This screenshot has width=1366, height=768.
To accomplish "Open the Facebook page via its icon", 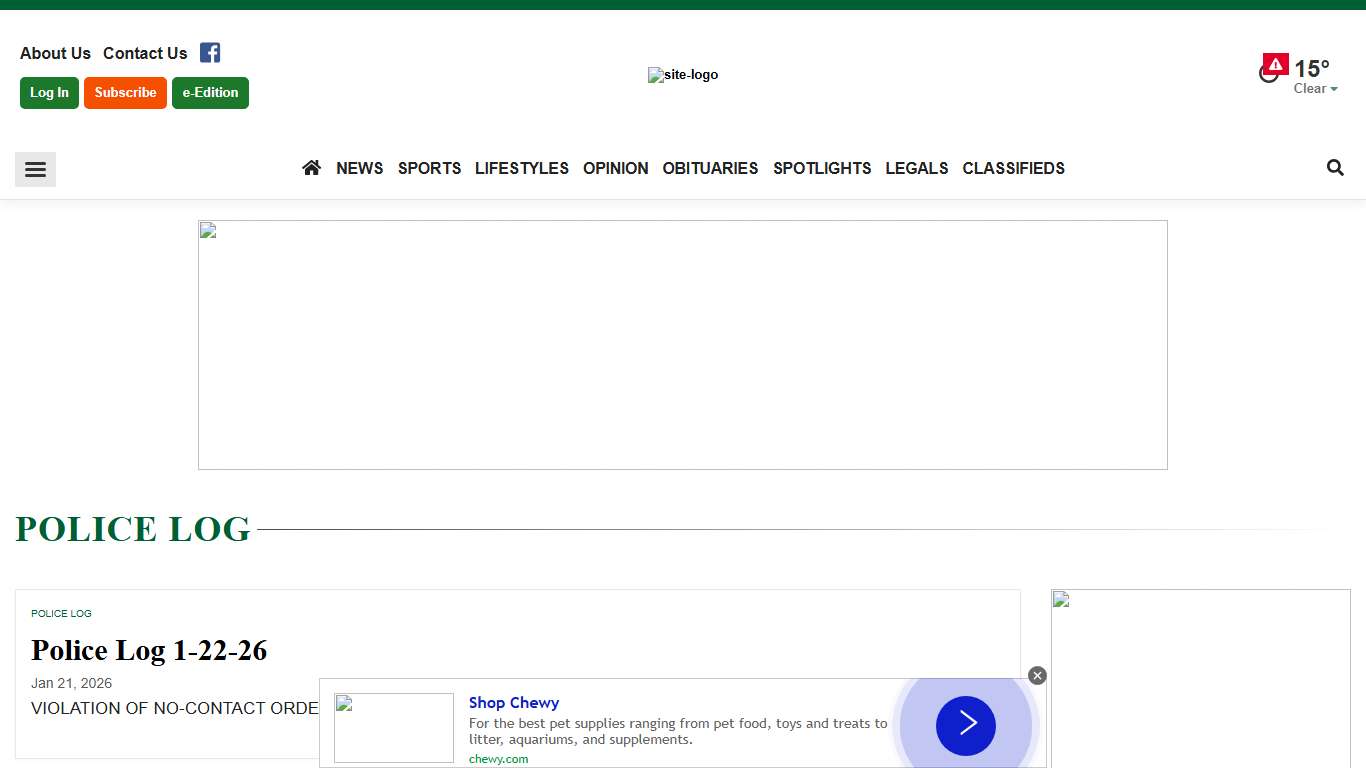I will click(209, 52).
